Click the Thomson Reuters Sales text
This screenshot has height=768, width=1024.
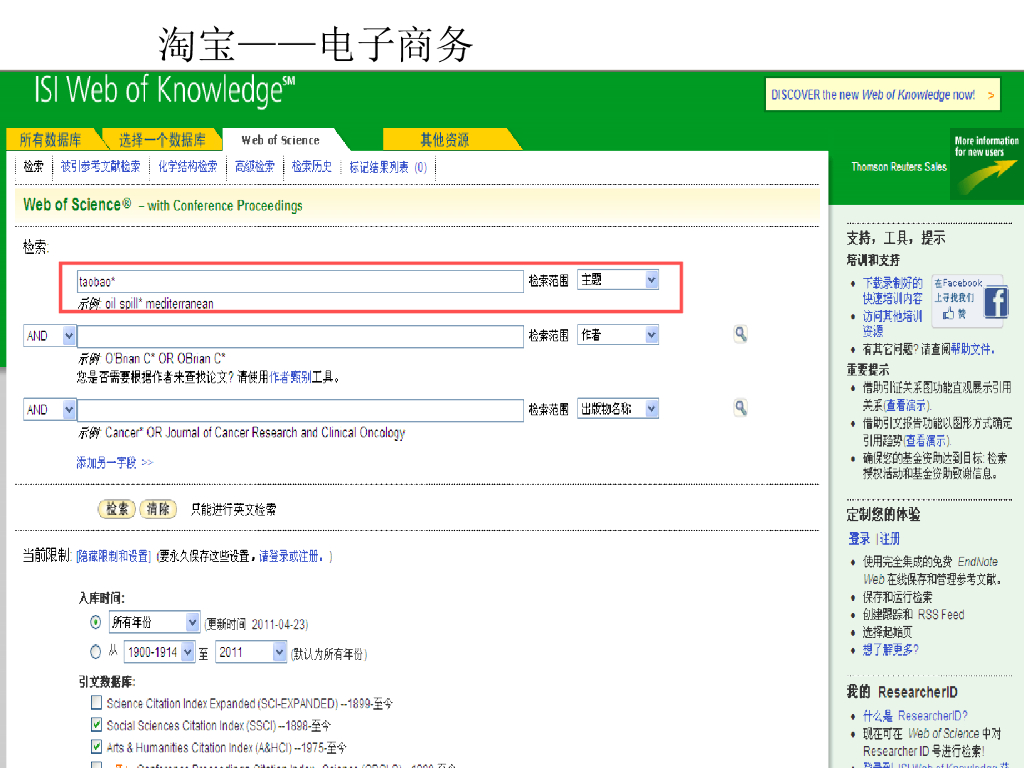(x=899, y=167)
